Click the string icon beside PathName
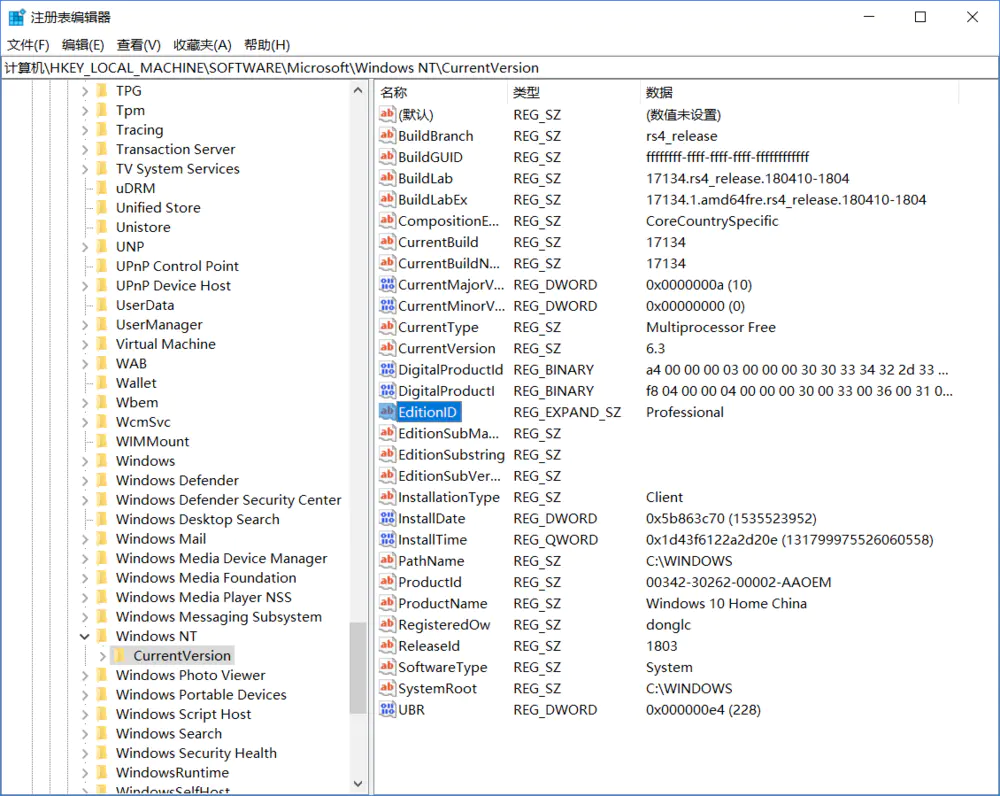The height and width of the screenshot is (796, 1000). coord(387,561)
